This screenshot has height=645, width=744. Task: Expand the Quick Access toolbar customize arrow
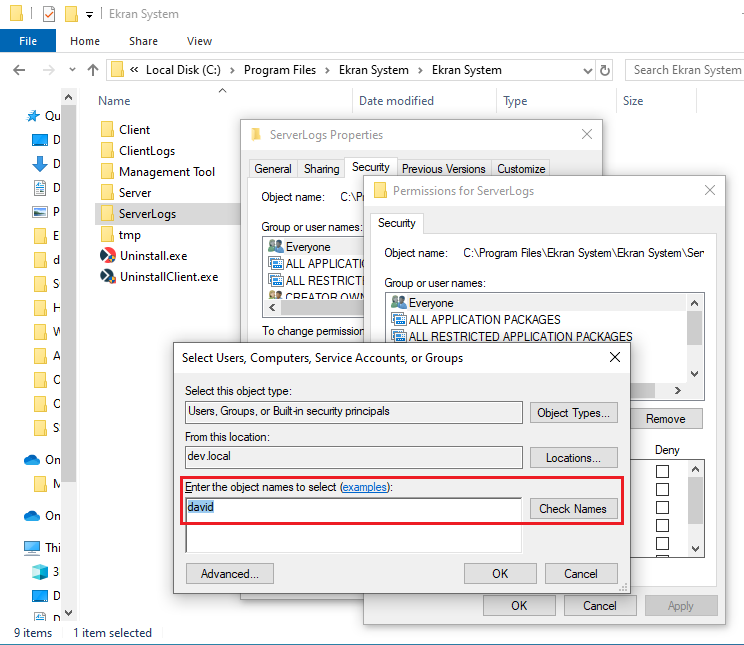(x=89, y=15)
